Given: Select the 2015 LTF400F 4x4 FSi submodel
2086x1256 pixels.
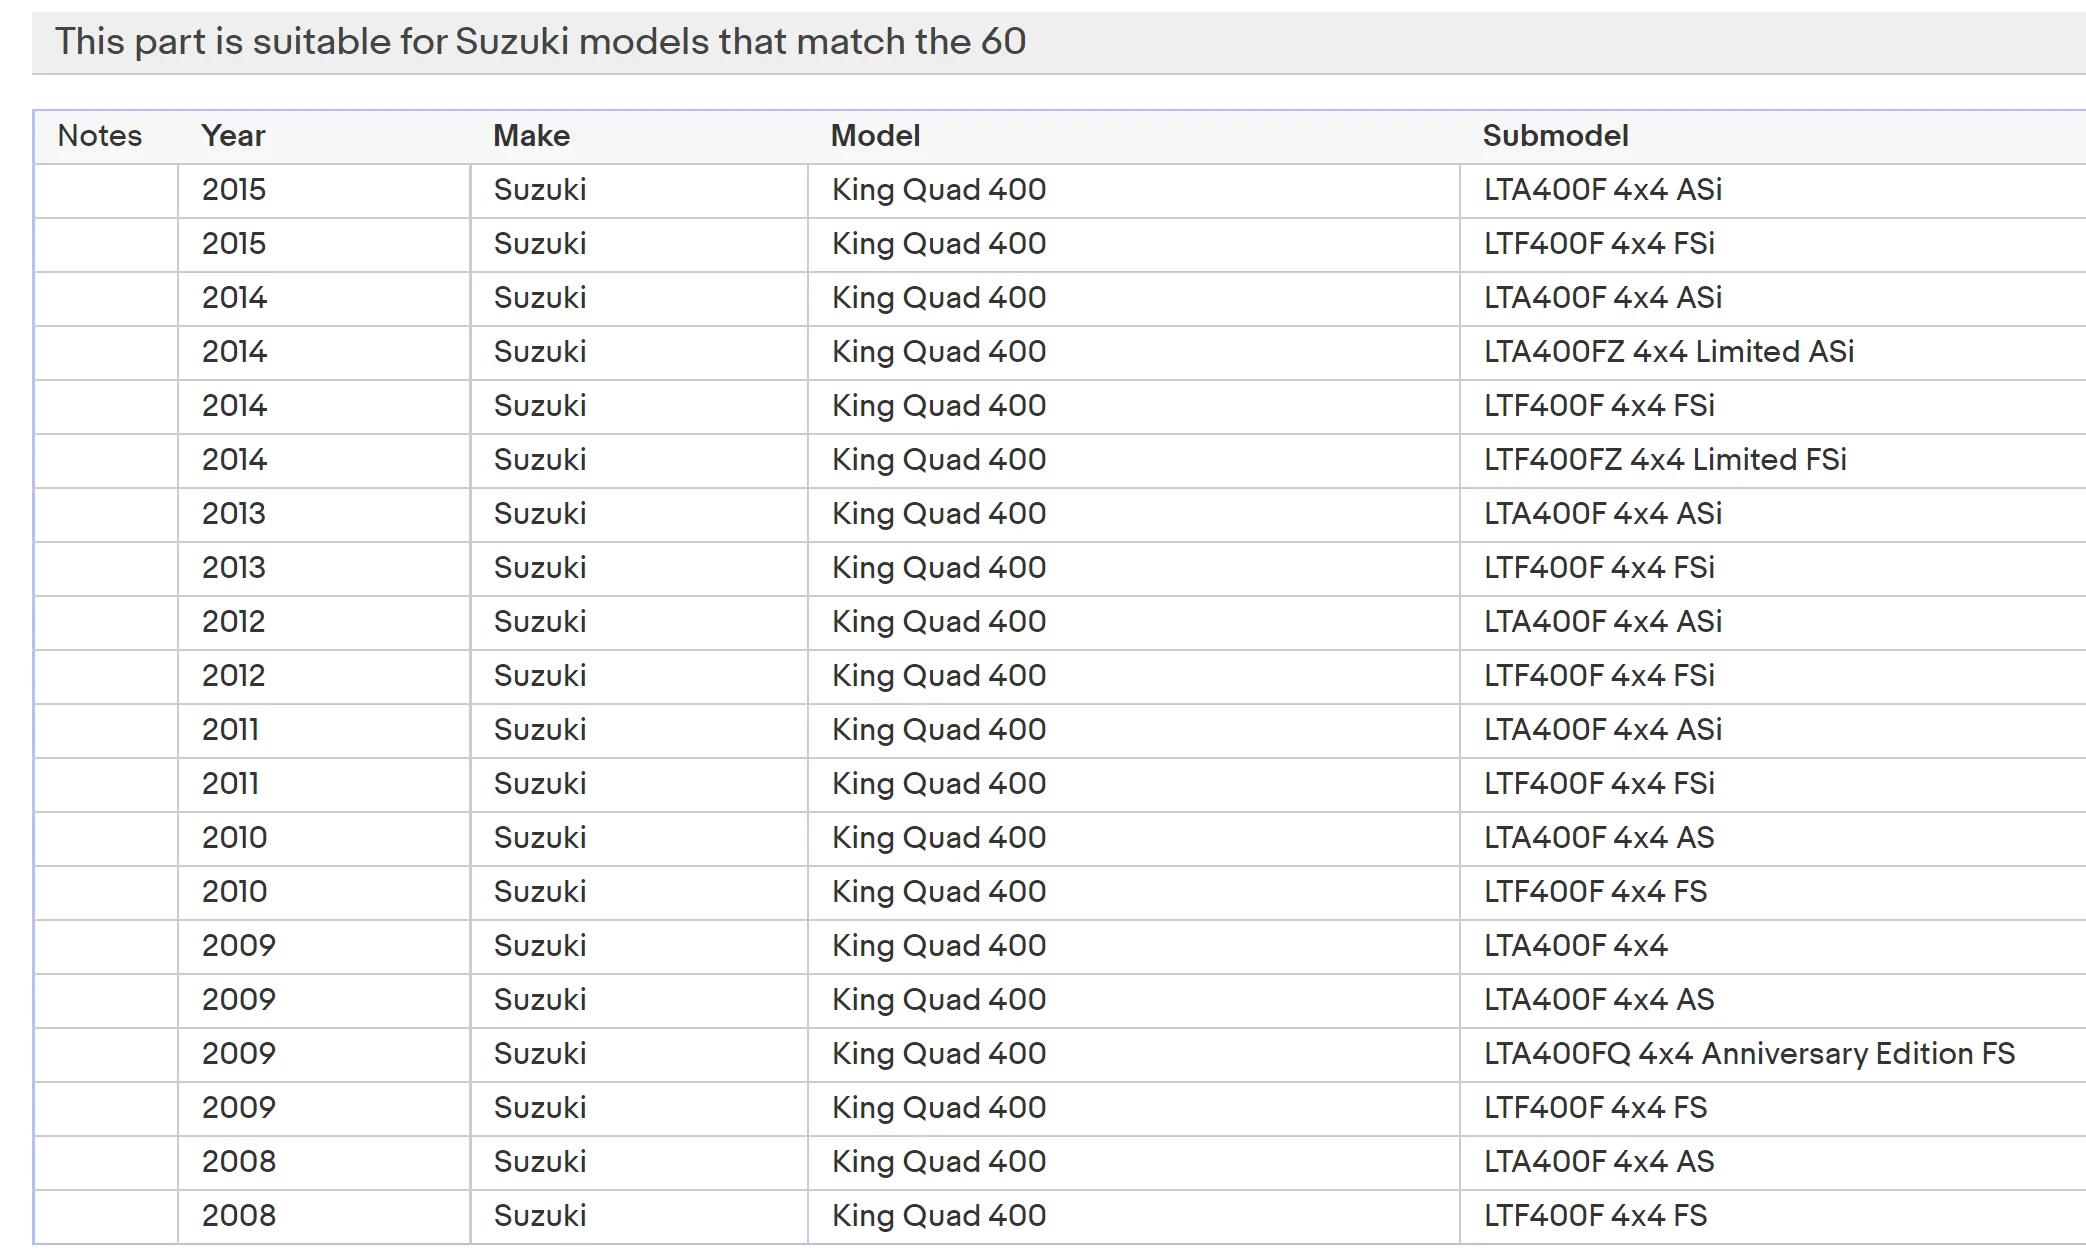Looking at the screenshot, I should [x=1599, y=244].
